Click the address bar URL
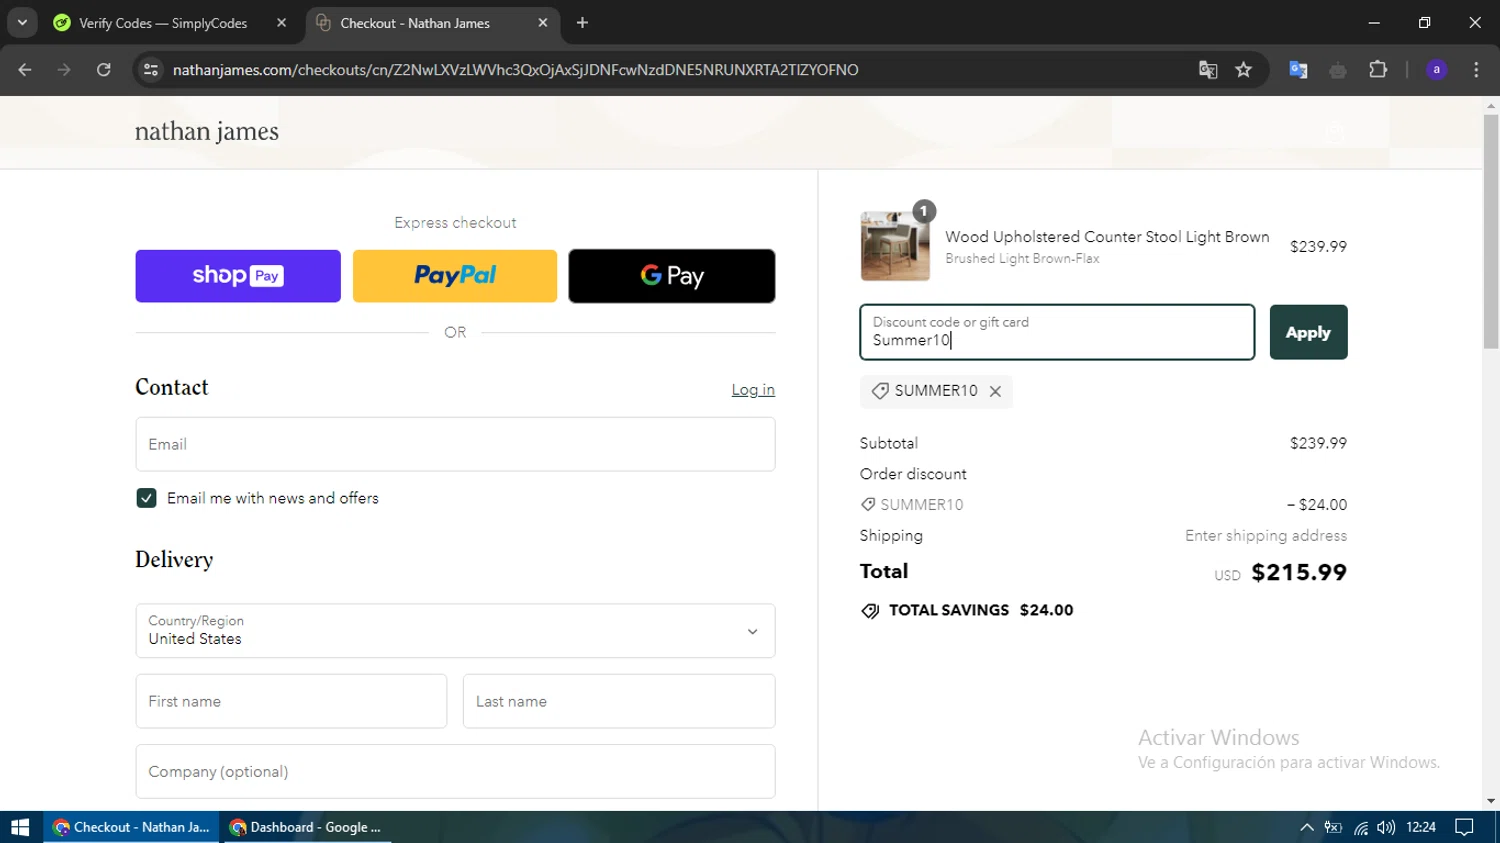The image size is (1500, 843). tap(515, 70)
